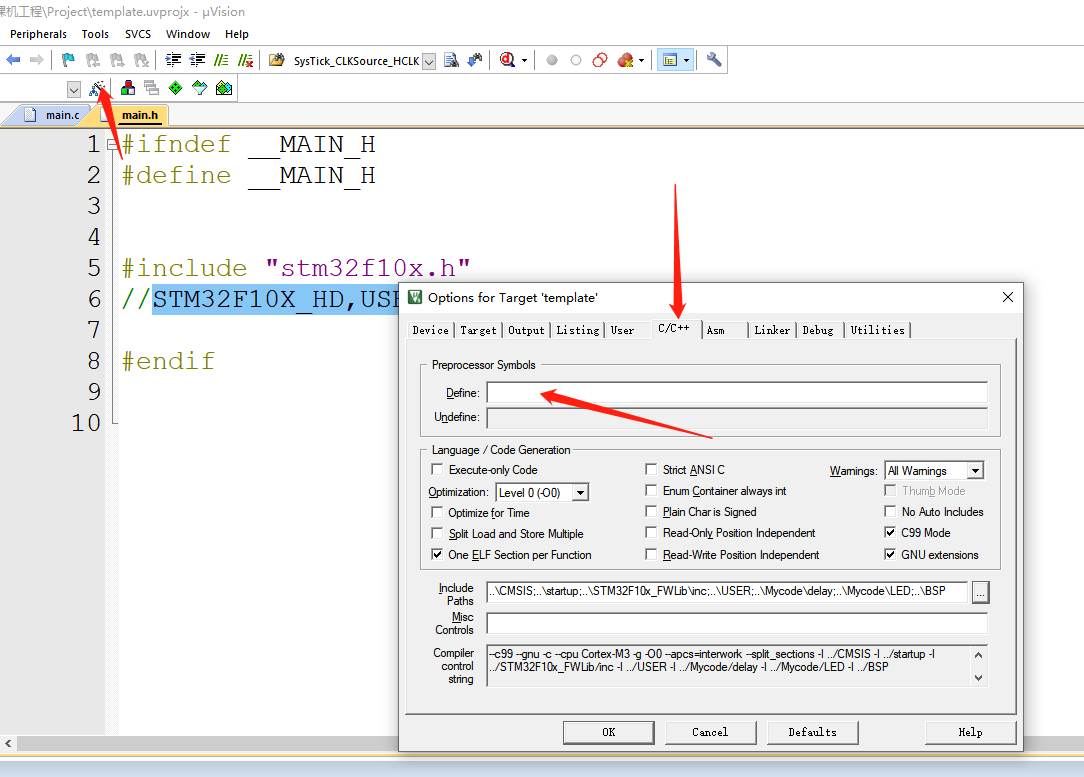The width and height of the screenshot is (1084, 777).
Task: Click the Kill All Breakpoints icon
Action: [x=627, y=60]
